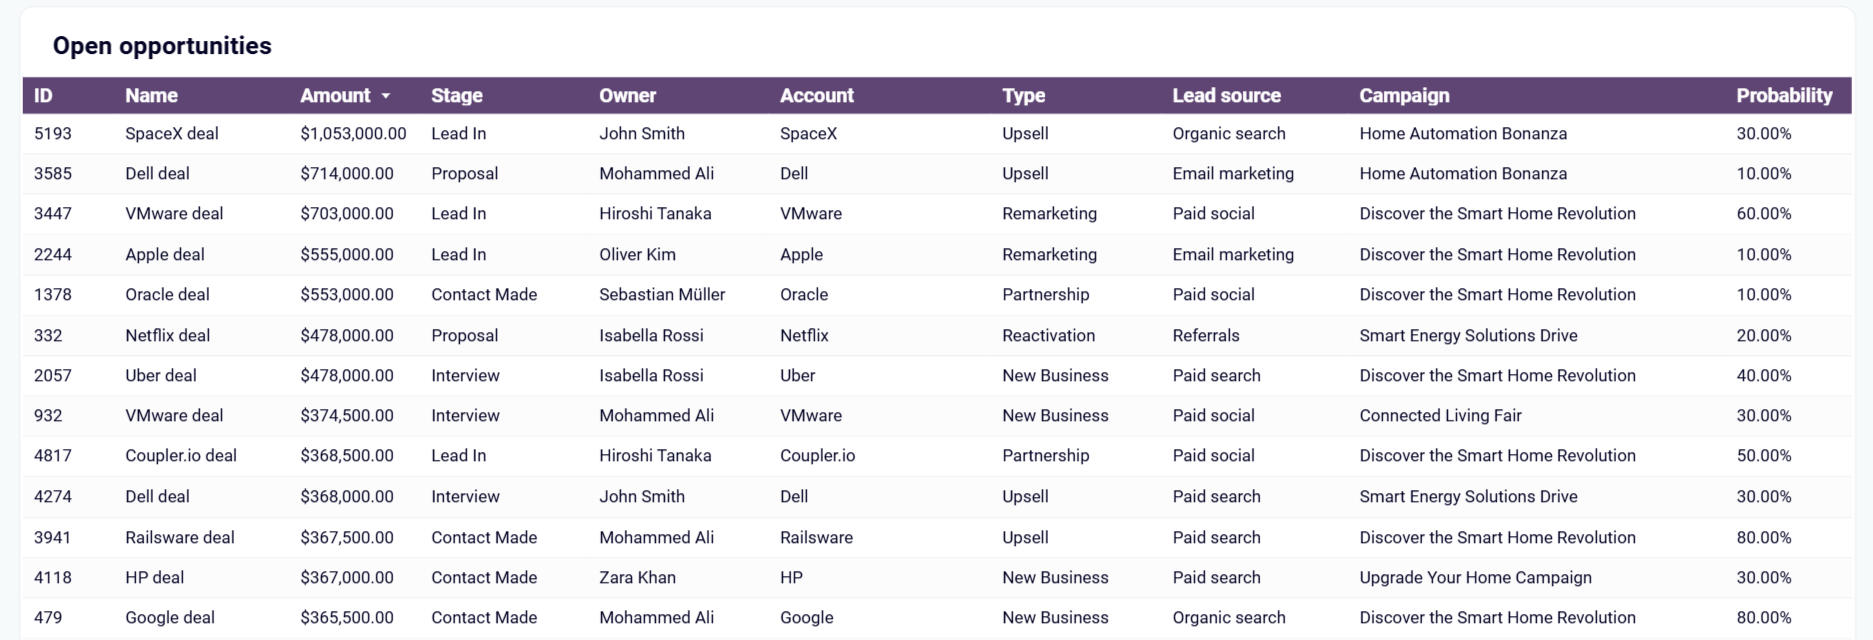Sort by the ID column header
This screenshot has width=1873, height=640.
click(x=43, y=96)
